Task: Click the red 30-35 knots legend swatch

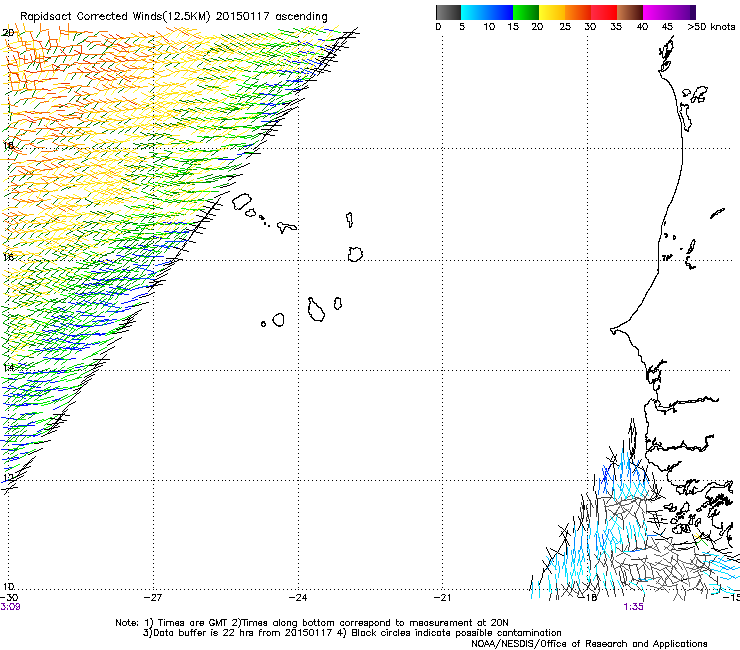Action: [604, 12]
